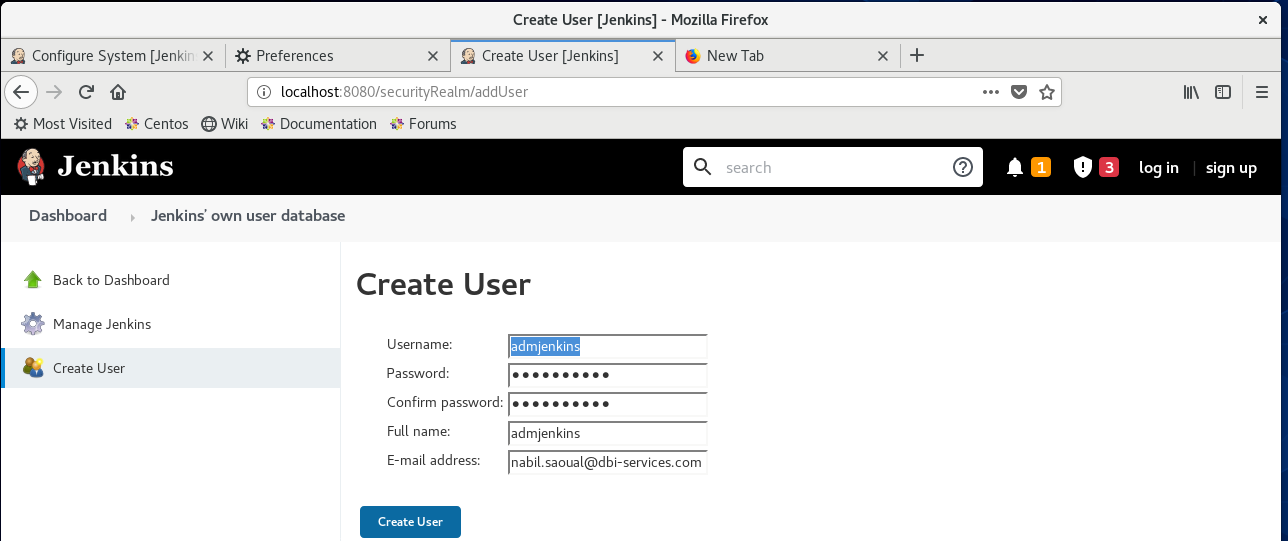1288x541 pixels.
Task: Click the Manage Jenkins gear icon
Action: tap(33, 324)
